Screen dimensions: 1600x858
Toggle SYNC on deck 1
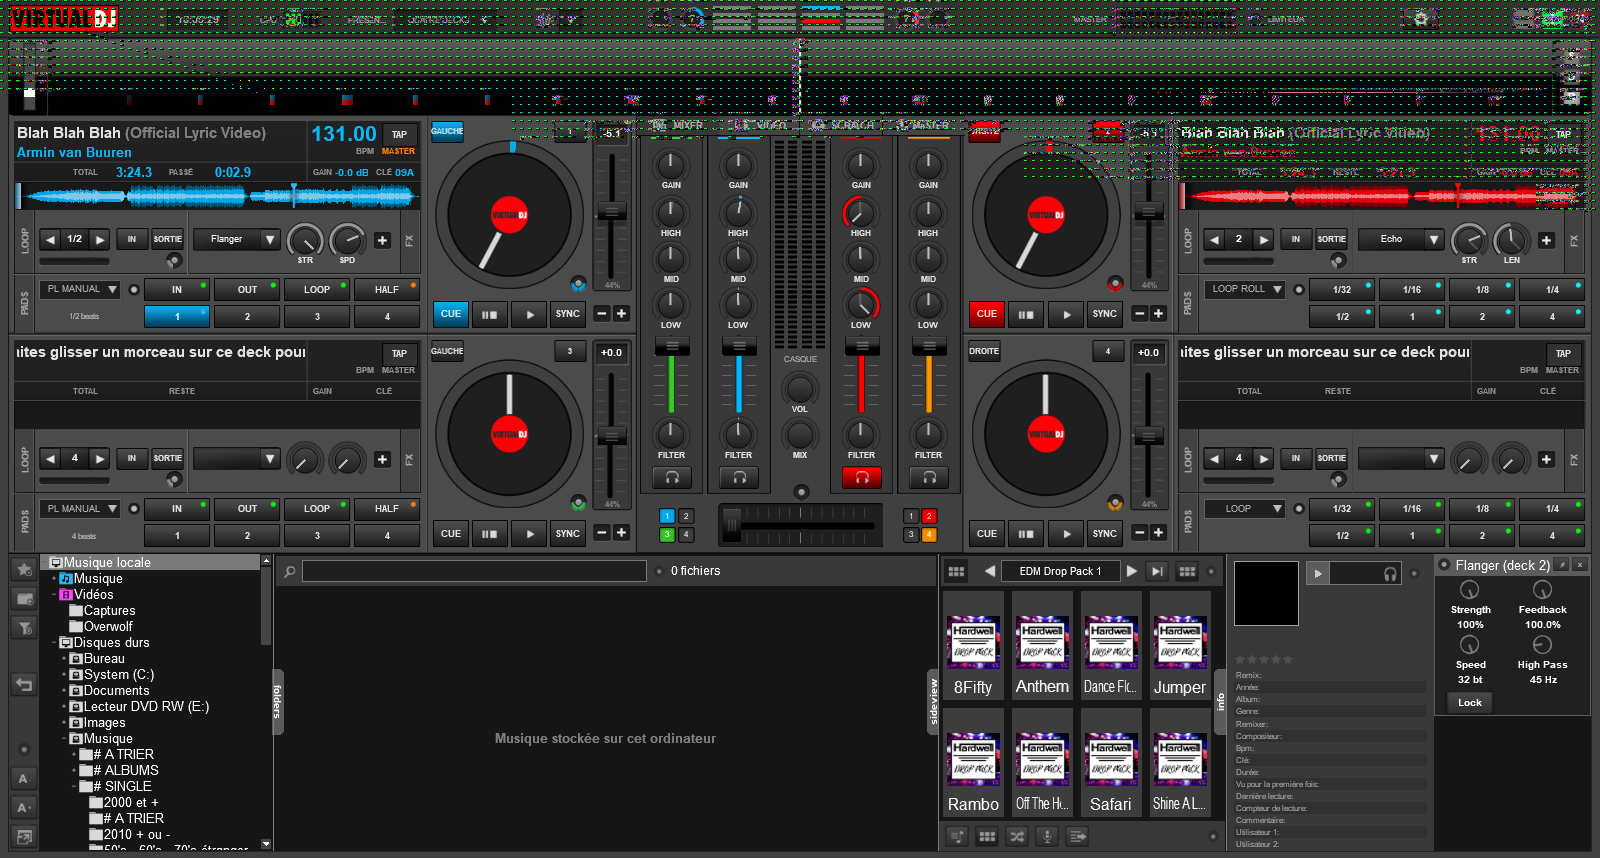(568, 314)
